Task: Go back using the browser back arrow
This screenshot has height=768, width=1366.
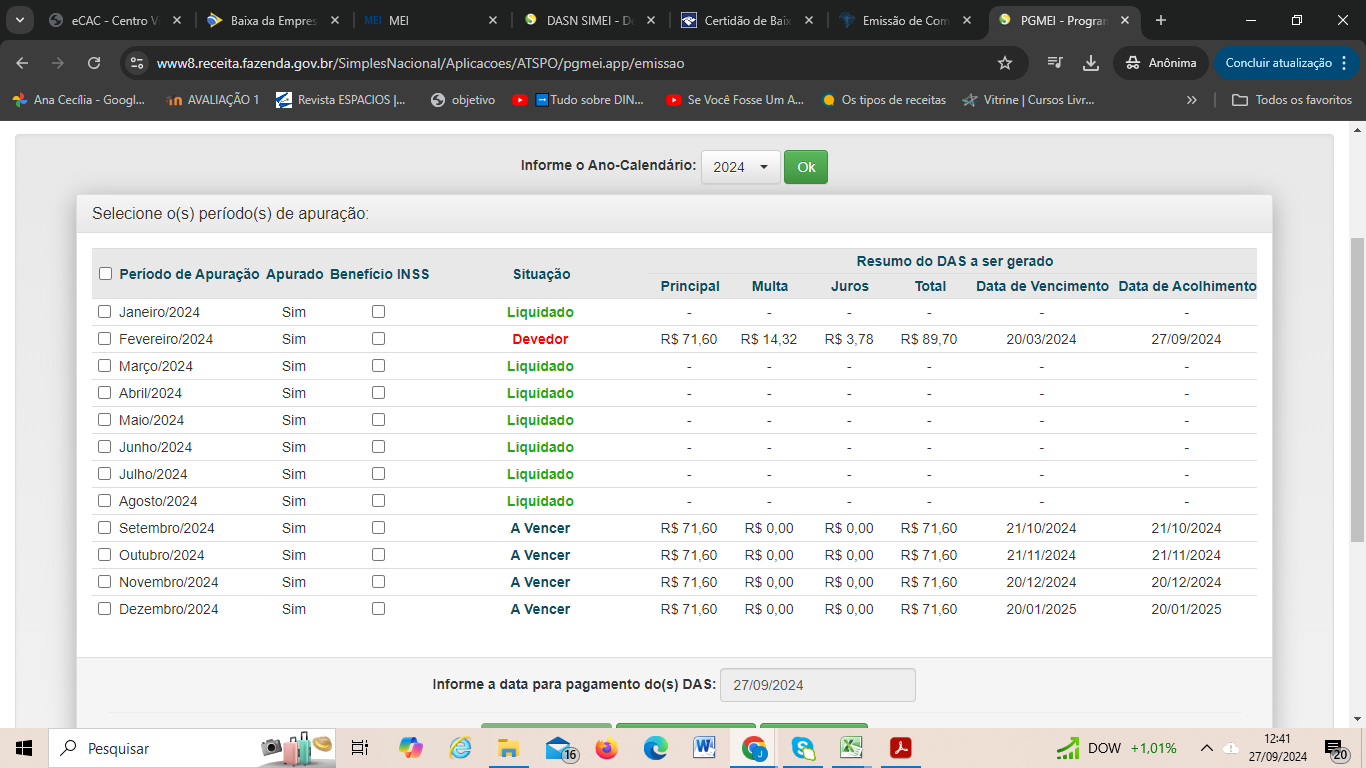Action: pos(22,63)
